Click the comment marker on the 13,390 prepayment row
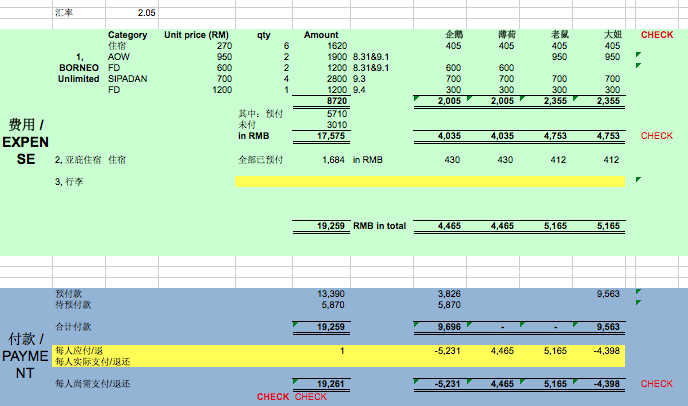Screen dimensions: 688x406 pos(638,291)
